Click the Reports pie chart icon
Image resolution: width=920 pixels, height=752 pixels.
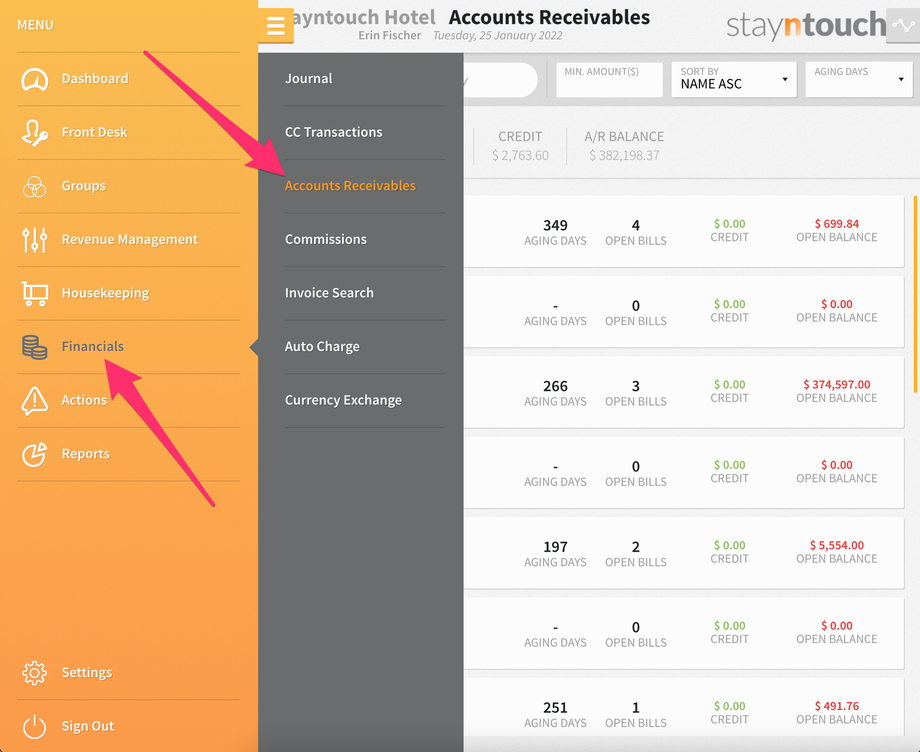[x=35, y=455]
